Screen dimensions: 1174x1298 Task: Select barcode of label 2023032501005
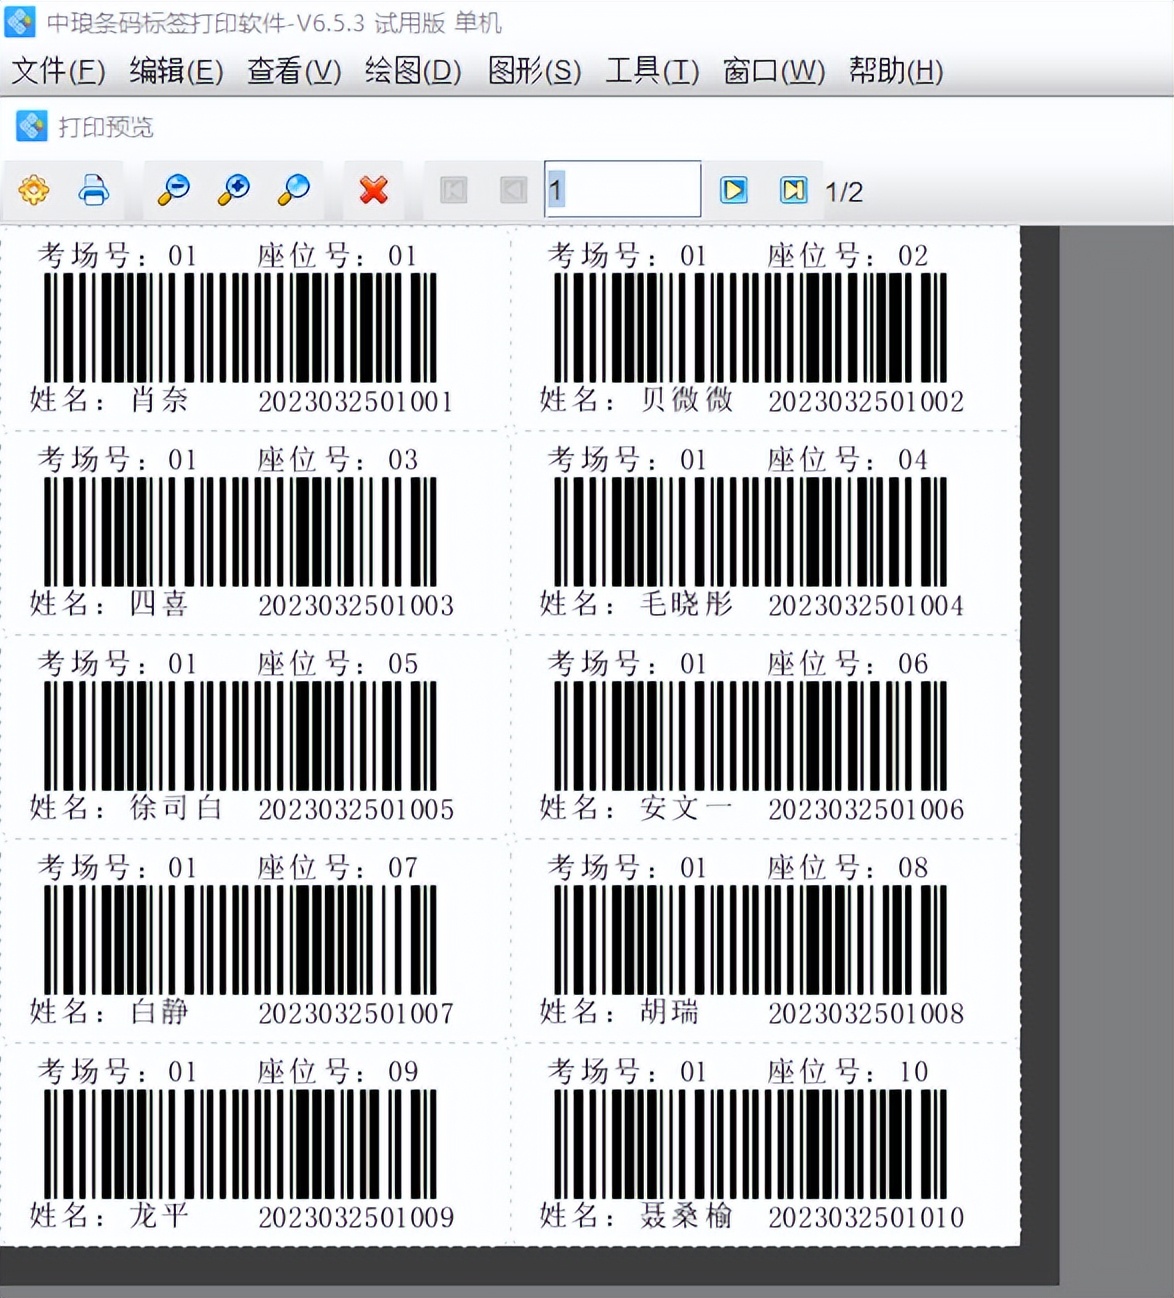[240, 736]
